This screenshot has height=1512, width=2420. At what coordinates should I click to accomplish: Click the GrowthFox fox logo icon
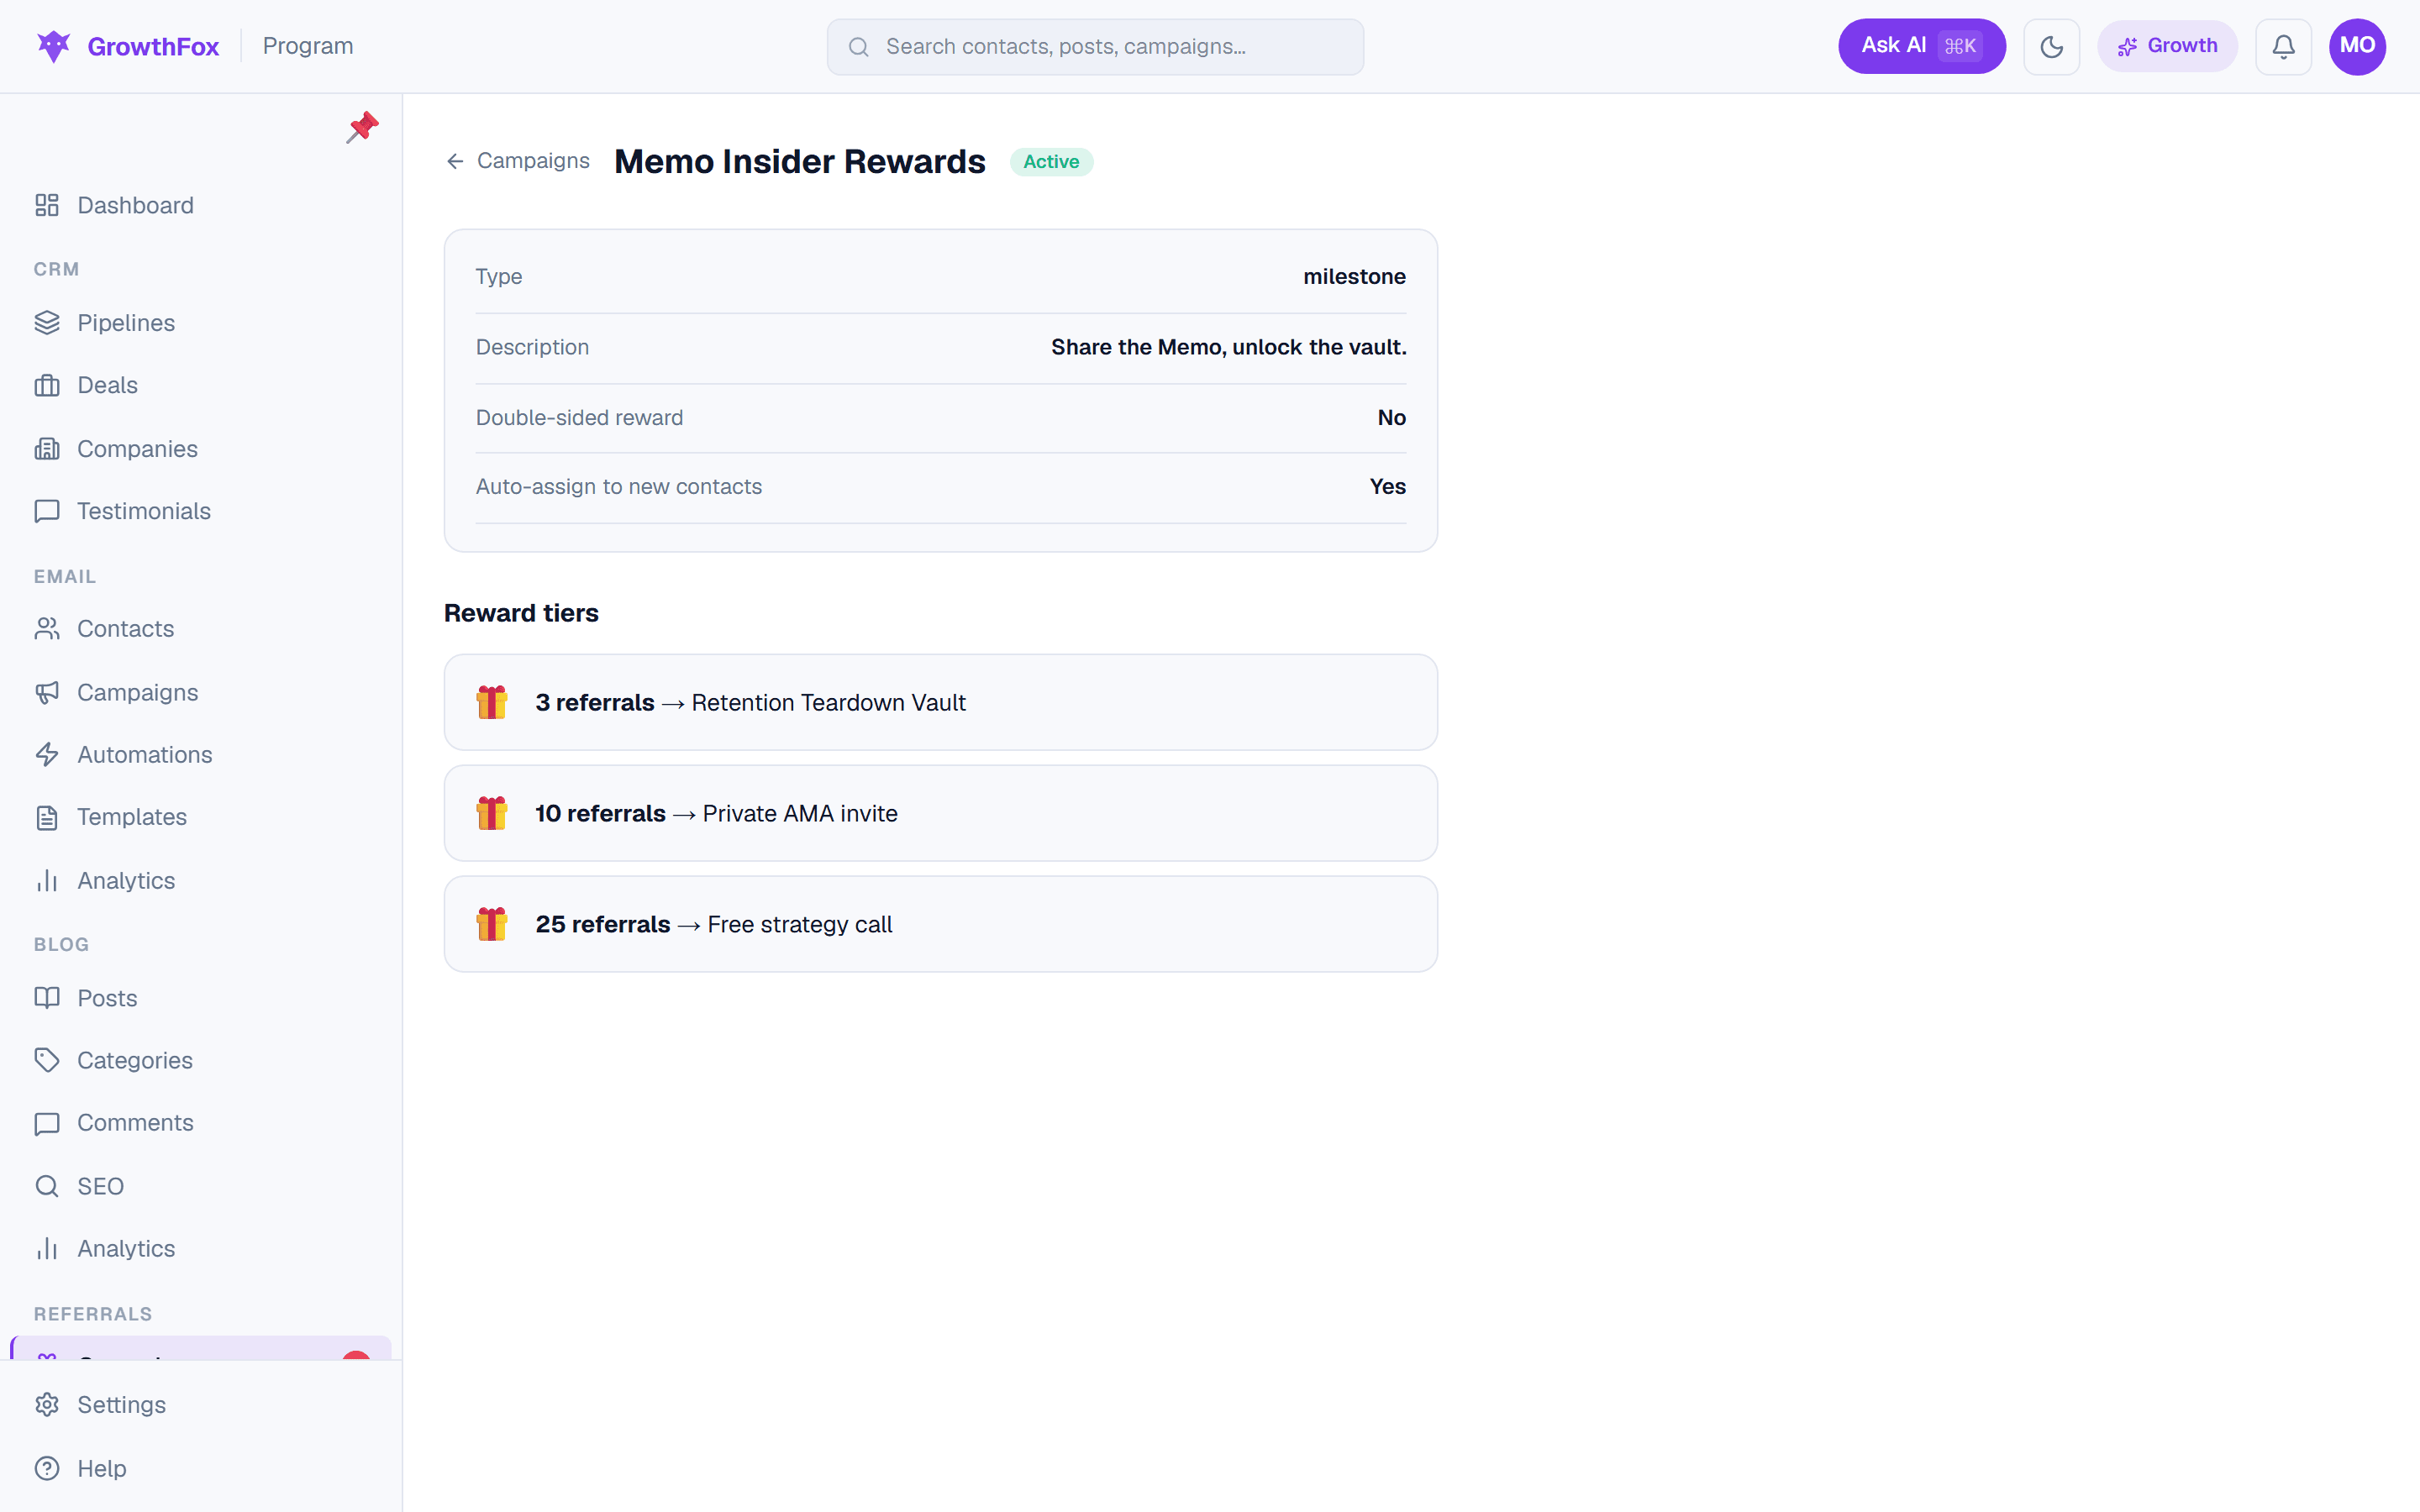(53, 46)
